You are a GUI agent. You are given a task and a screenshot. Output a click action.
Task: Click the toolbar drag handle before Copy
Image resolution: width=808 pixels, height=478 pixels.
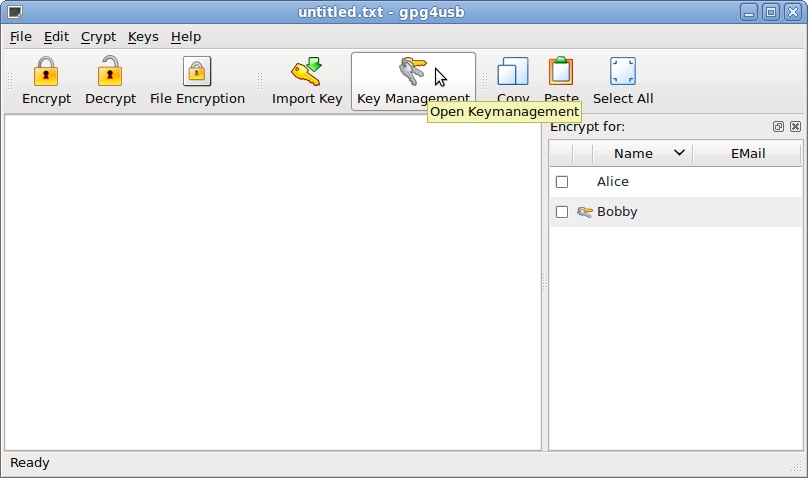coord(484,81)
